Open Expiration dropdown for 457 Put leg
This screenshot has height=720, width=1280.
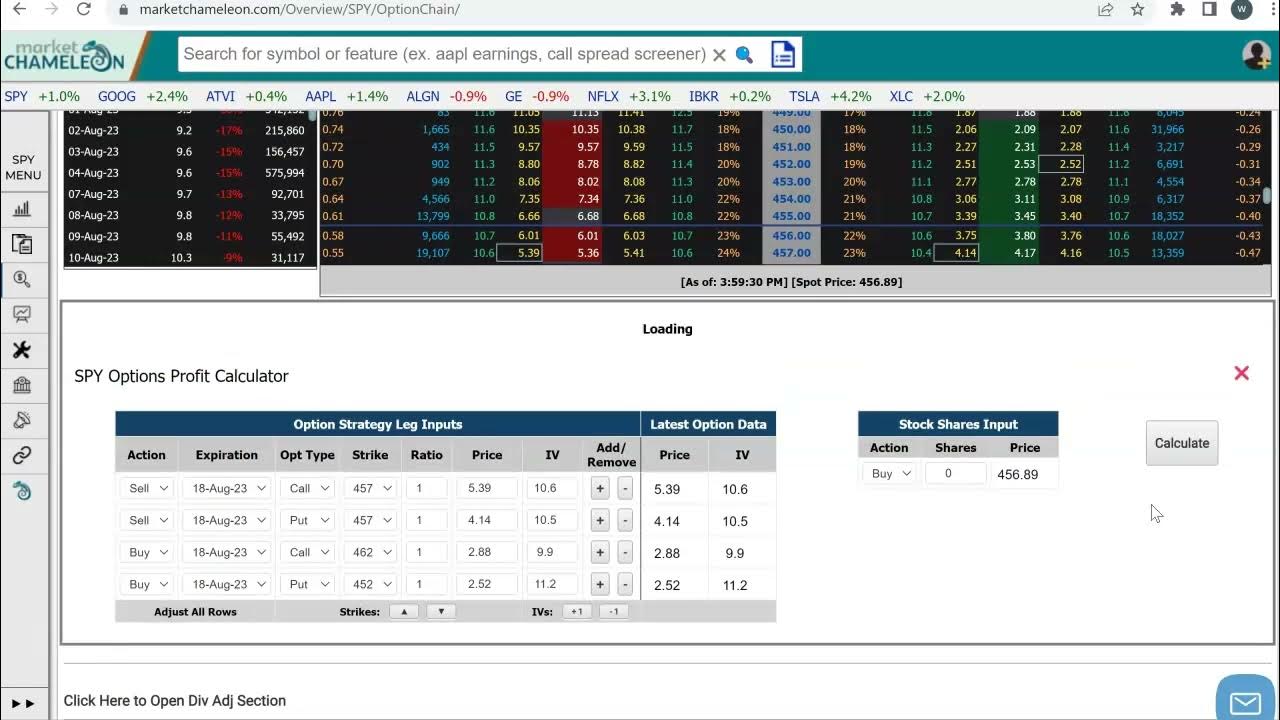pyautogui.click(x=227, y=520)
